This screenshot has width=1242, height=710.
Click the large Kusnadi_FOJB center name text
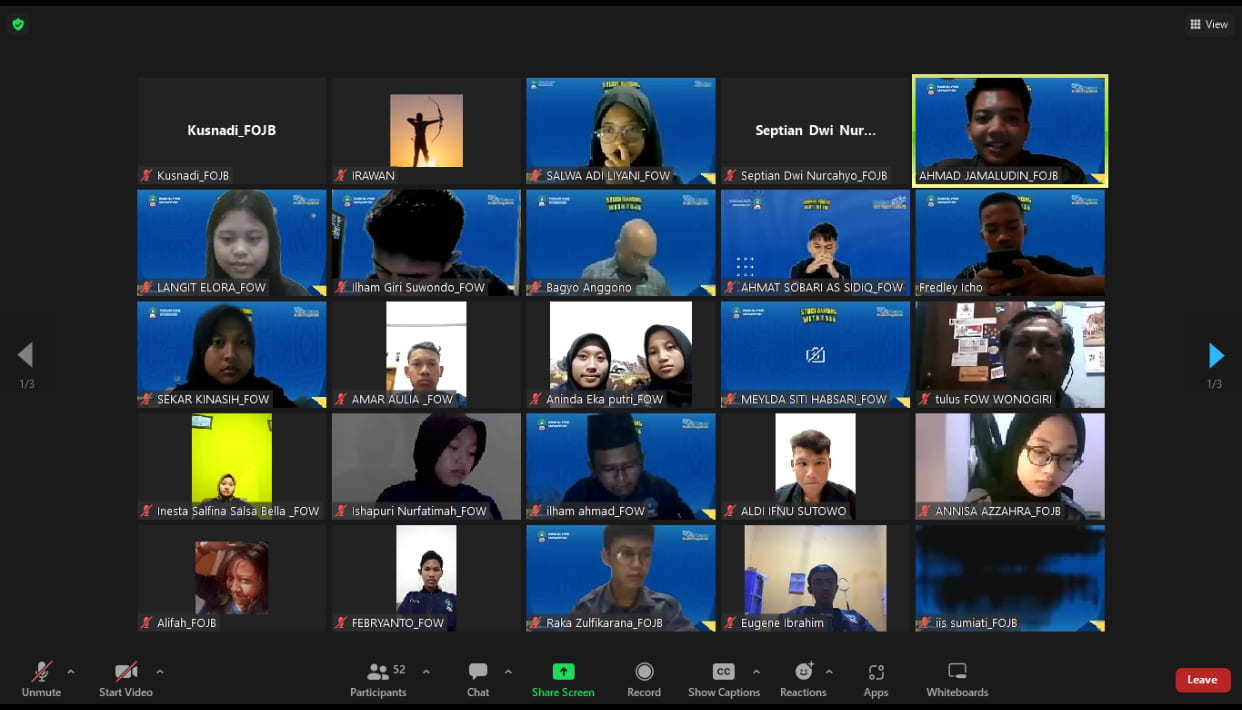coord(232,130)
